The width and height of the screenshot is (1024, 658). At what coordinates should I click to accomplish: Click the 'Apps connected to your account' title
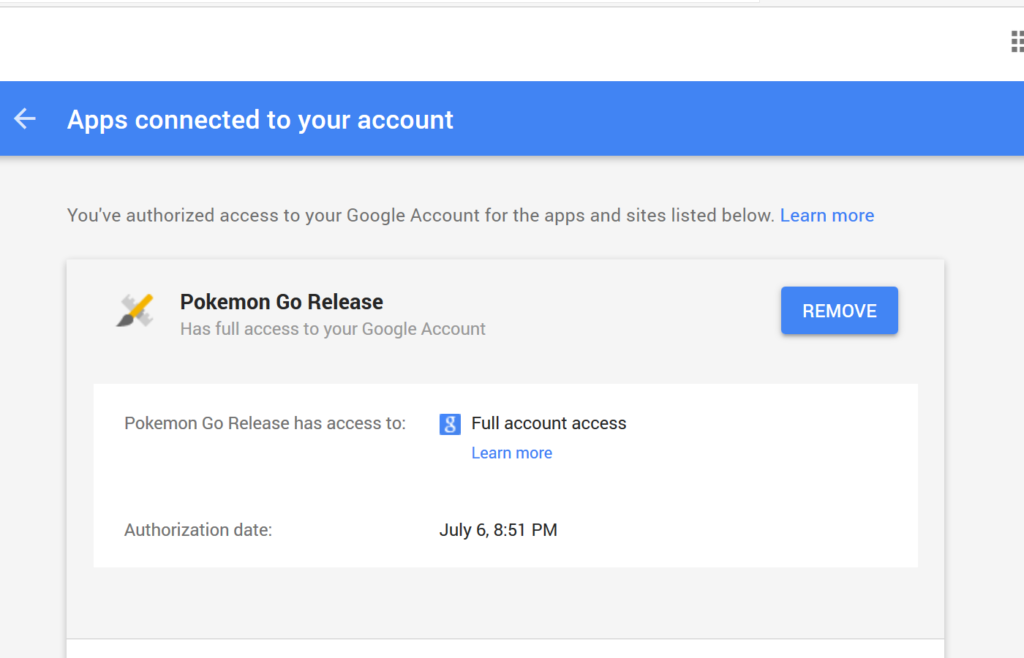pos(260,119)
